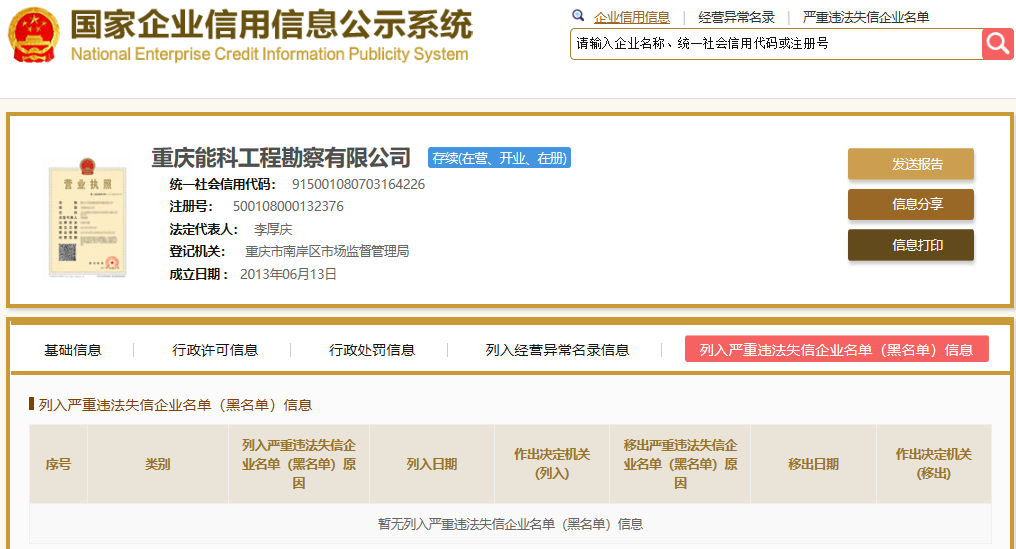1016x549 pixels.
Task: Click the 信息分享 button
Action: tap(911, 204)
